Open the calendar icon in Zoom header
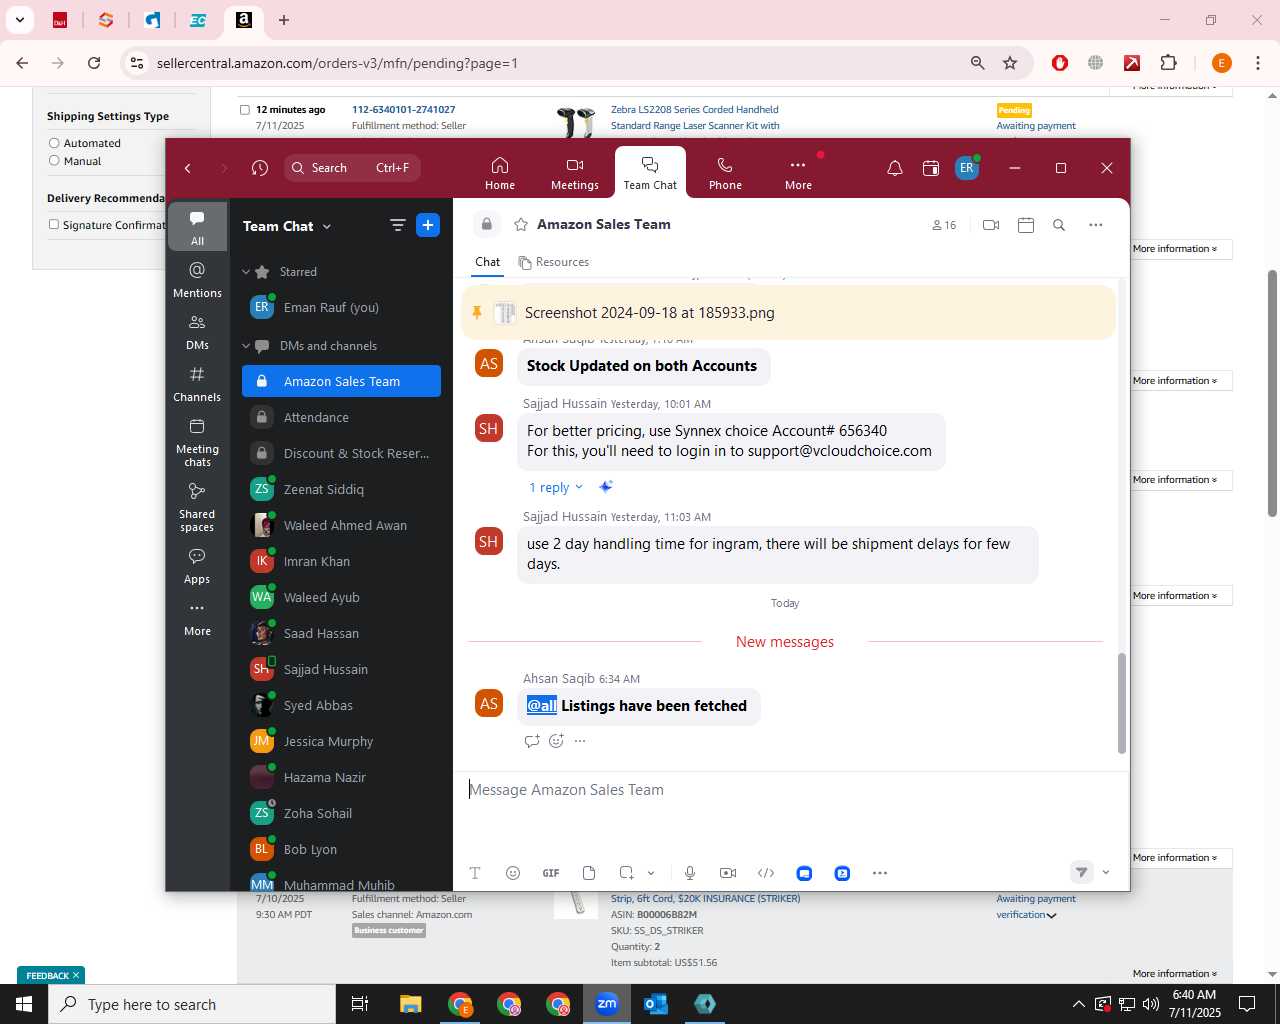This screenshot has width=1280, height=1024. coord(931,168)
